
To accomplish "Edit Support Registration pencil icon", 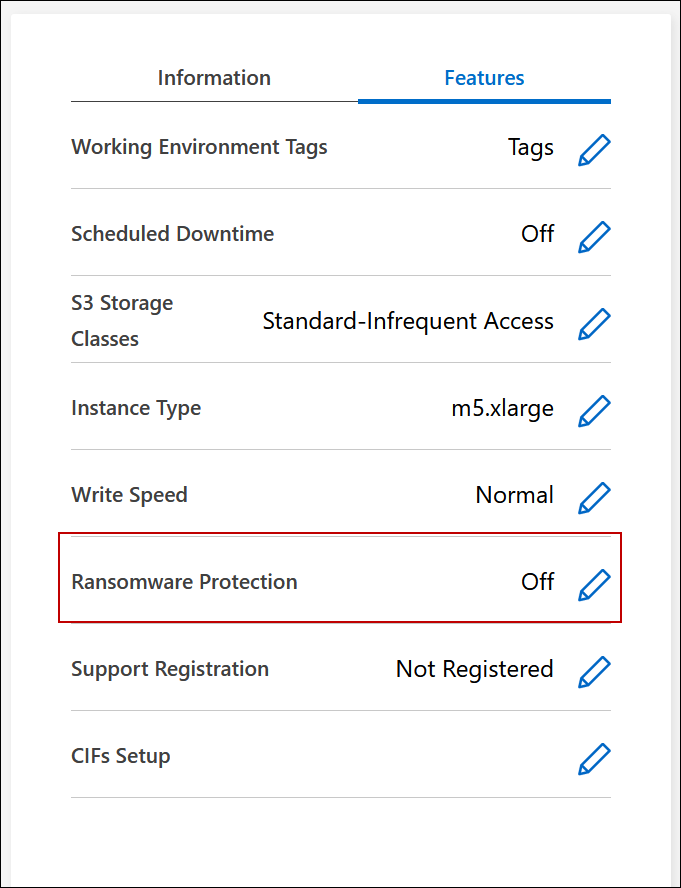I will pos(594,671).
